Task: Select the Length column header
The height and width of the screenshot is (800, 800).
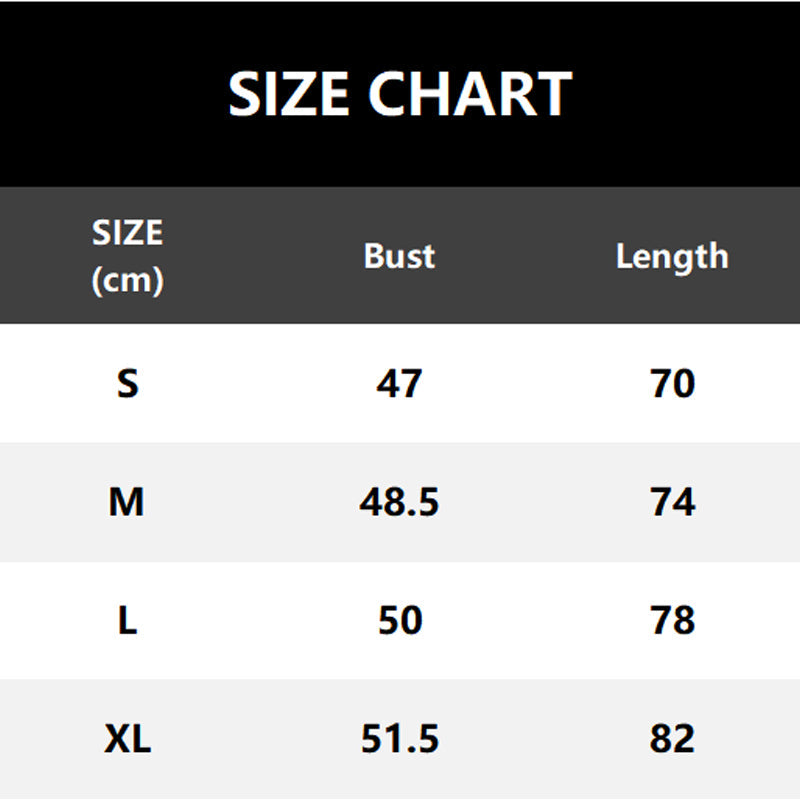Action: 672,256
